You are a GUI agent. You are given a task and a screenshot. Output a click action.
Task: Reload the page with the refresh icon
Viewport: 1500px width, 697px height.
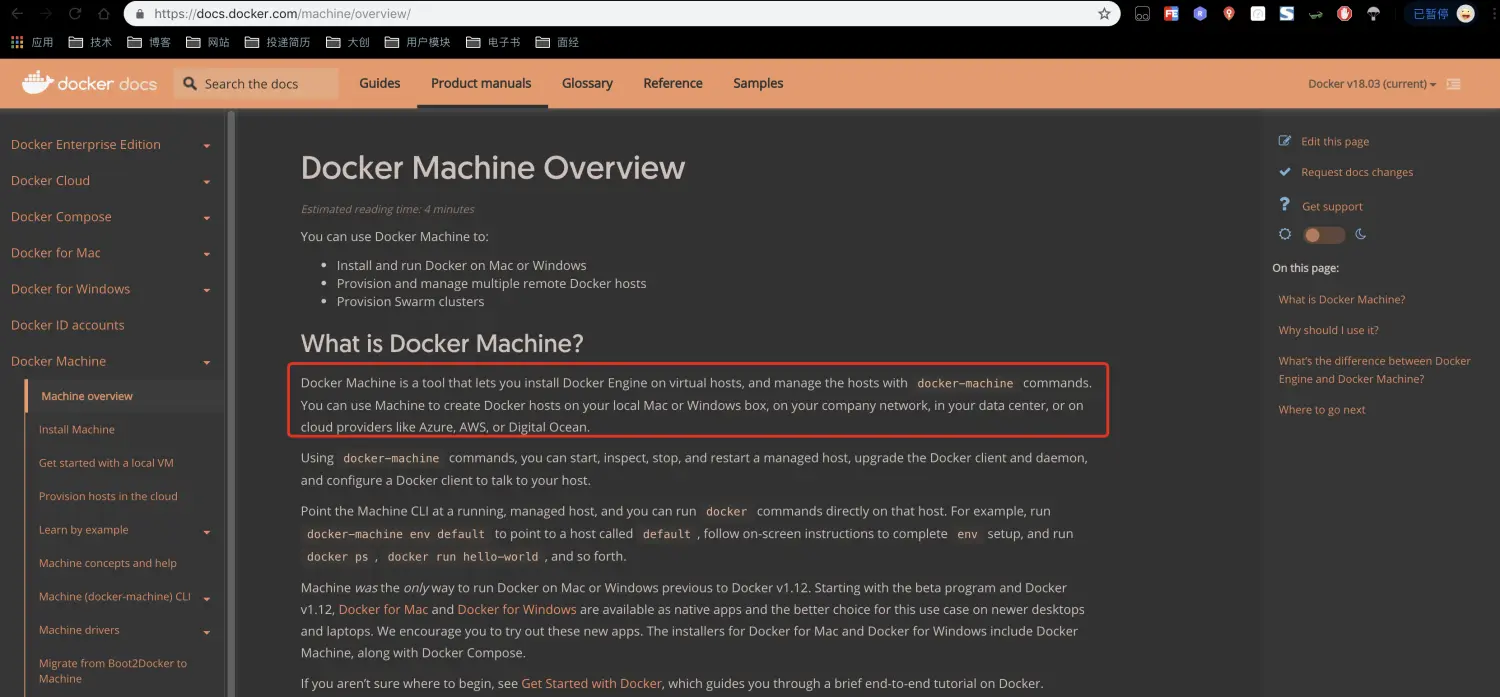pyautogui.click(x=75, y=14)
